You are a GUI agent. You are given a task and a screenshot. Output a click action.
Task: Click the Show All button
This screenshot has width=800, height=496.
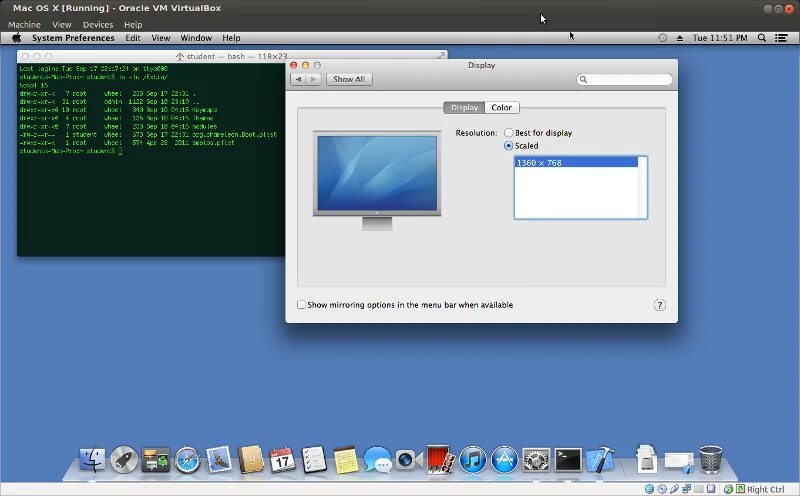pyautogui.click(x=349, y=79)
